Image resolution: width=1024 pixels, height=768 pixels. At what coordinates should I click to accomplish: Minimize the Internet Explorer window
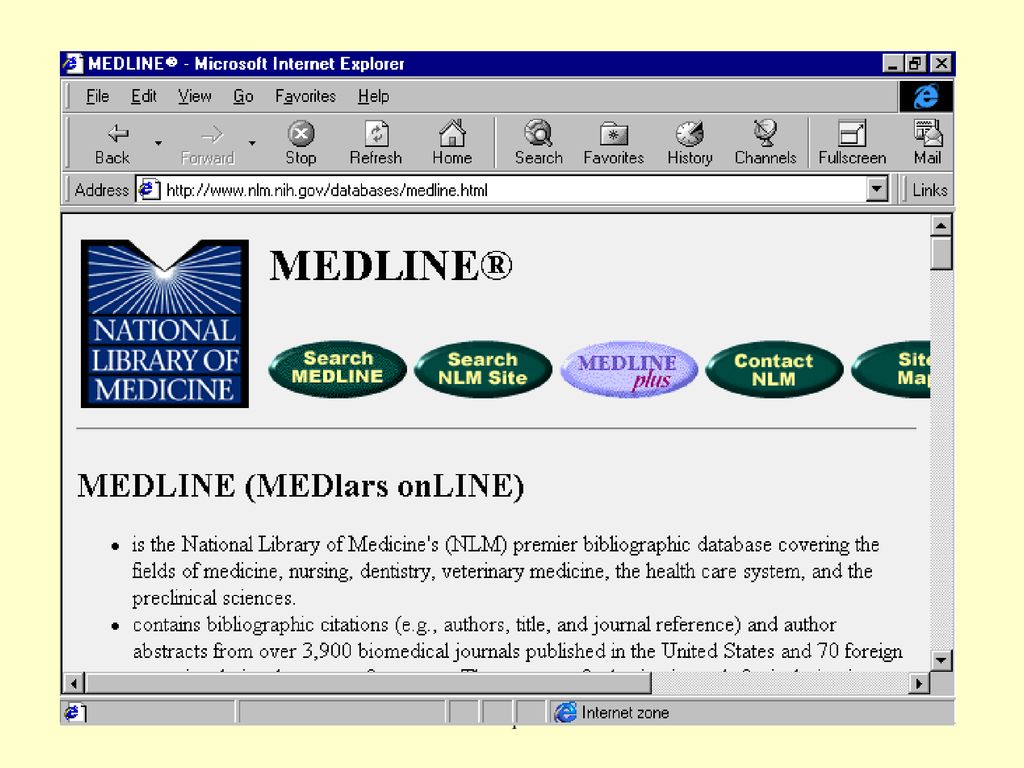(891, 63)
